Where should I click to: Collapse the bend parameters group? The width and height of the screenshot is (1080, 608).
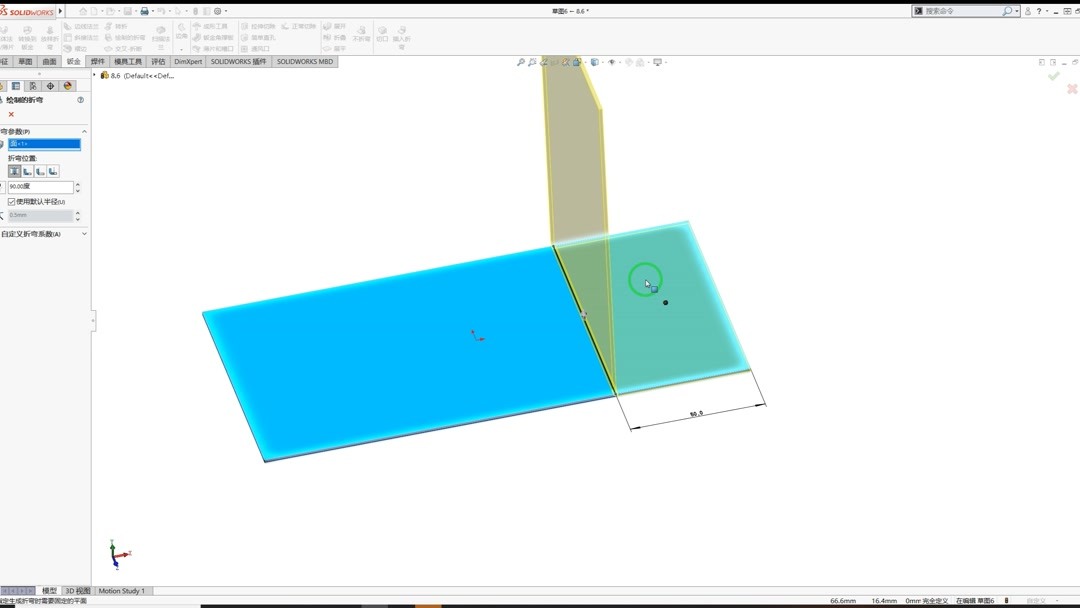click(84, 131)
